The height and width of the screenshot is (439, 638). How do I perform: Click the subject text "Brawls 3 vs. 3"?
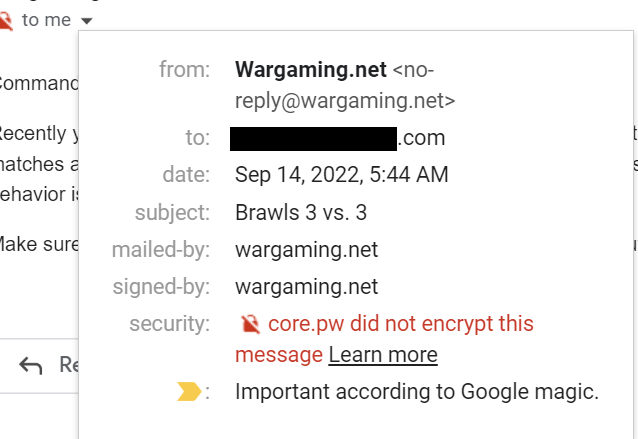[x=300, y=212]
